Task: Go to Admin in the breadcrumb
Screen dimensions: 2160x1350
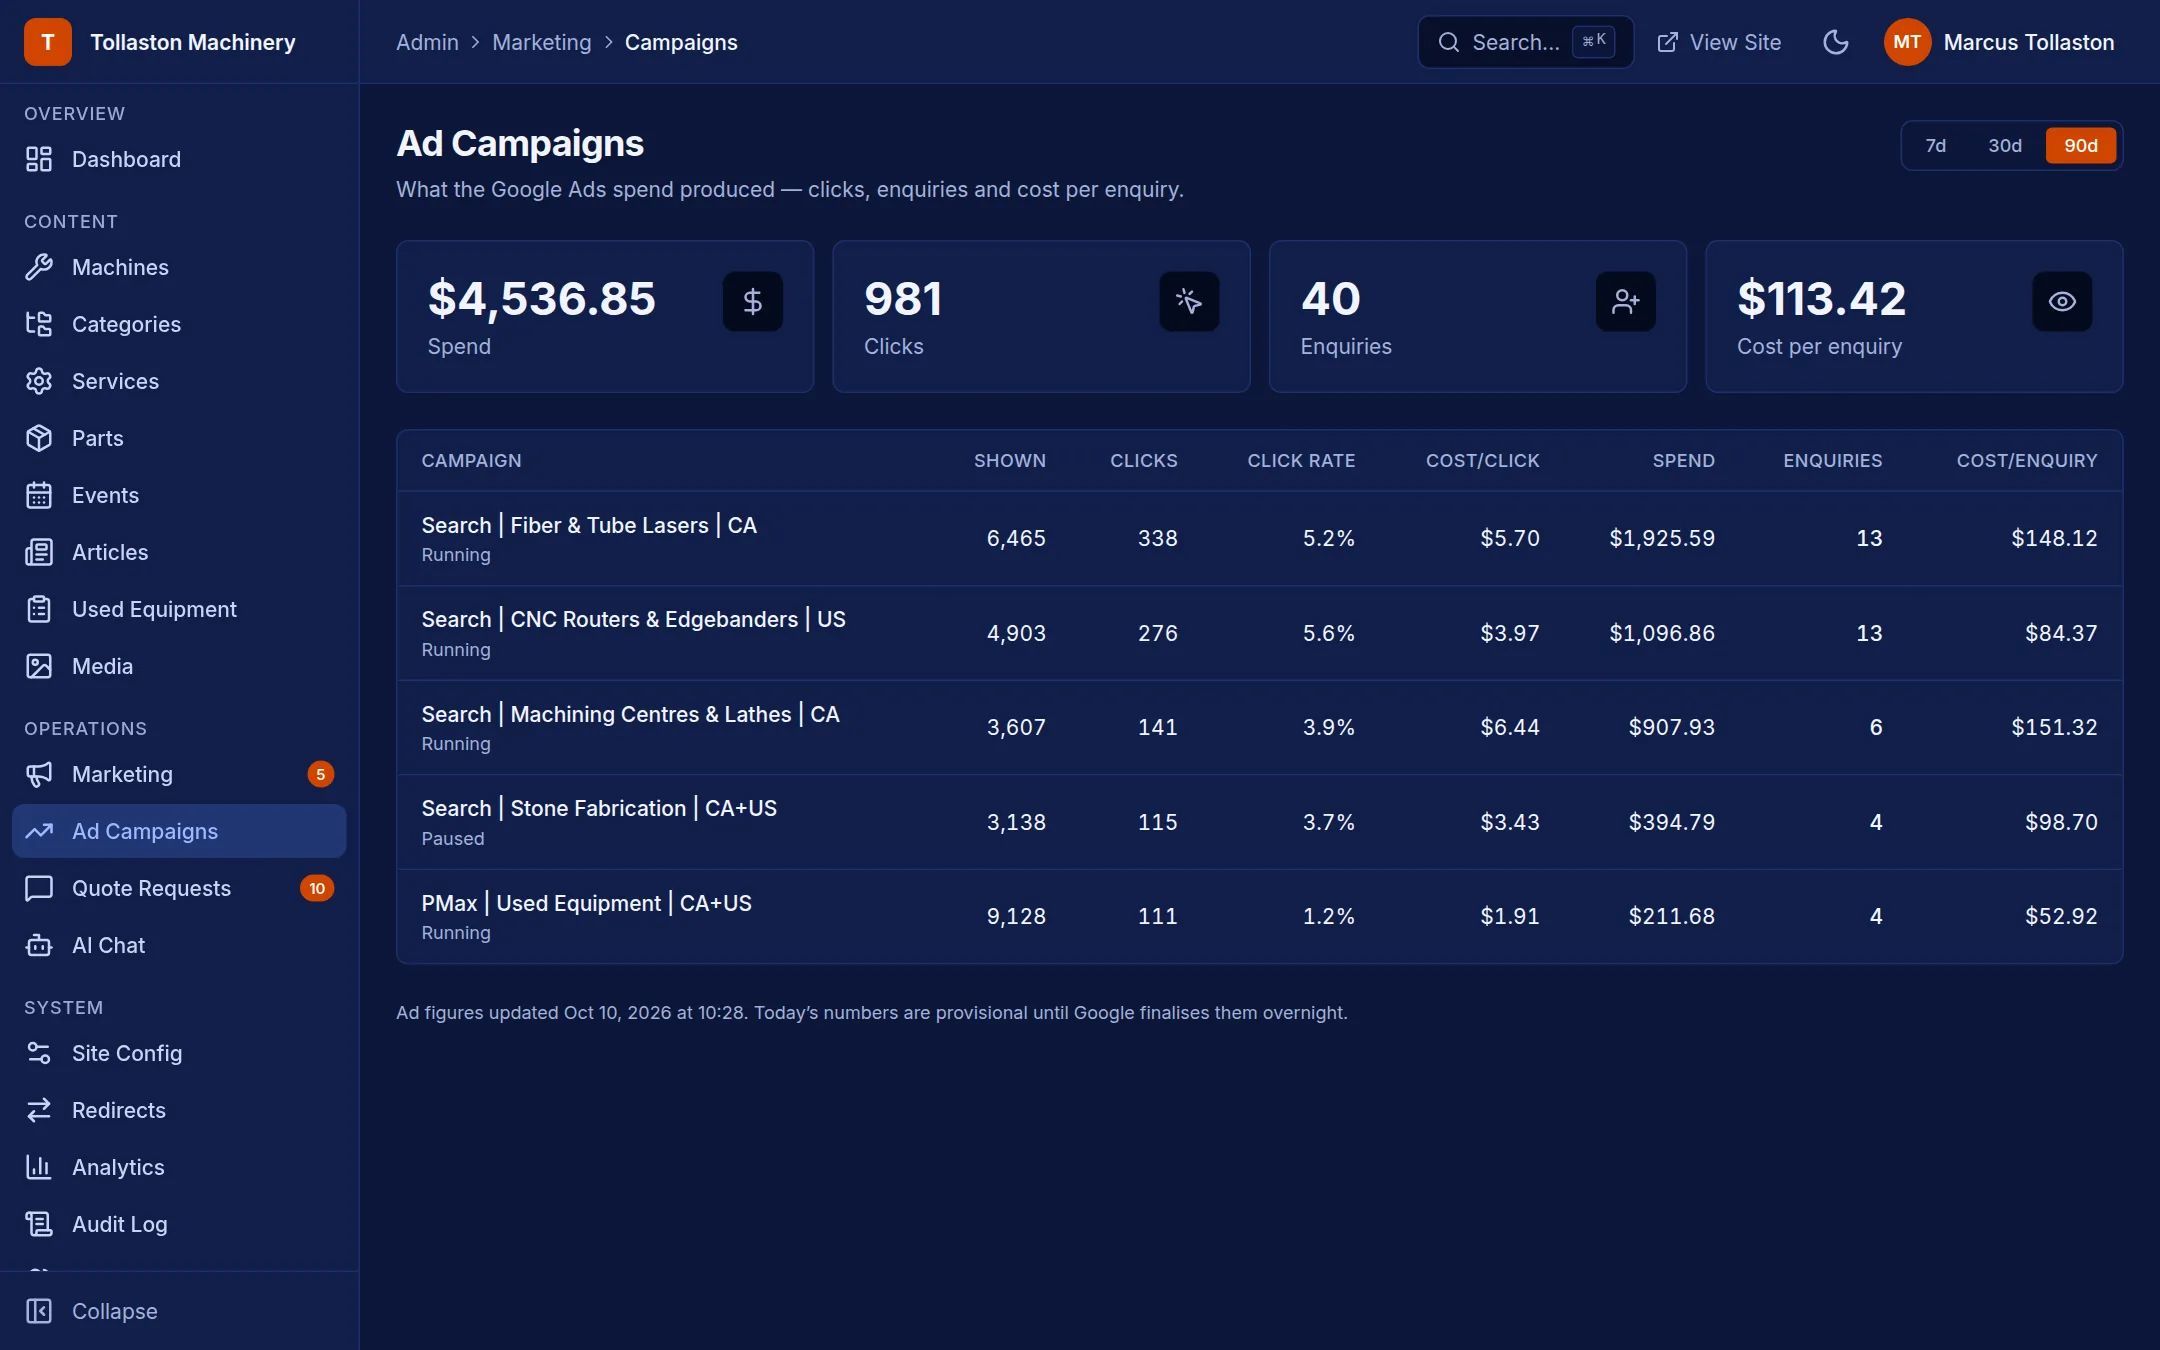Action: point(427,42)
